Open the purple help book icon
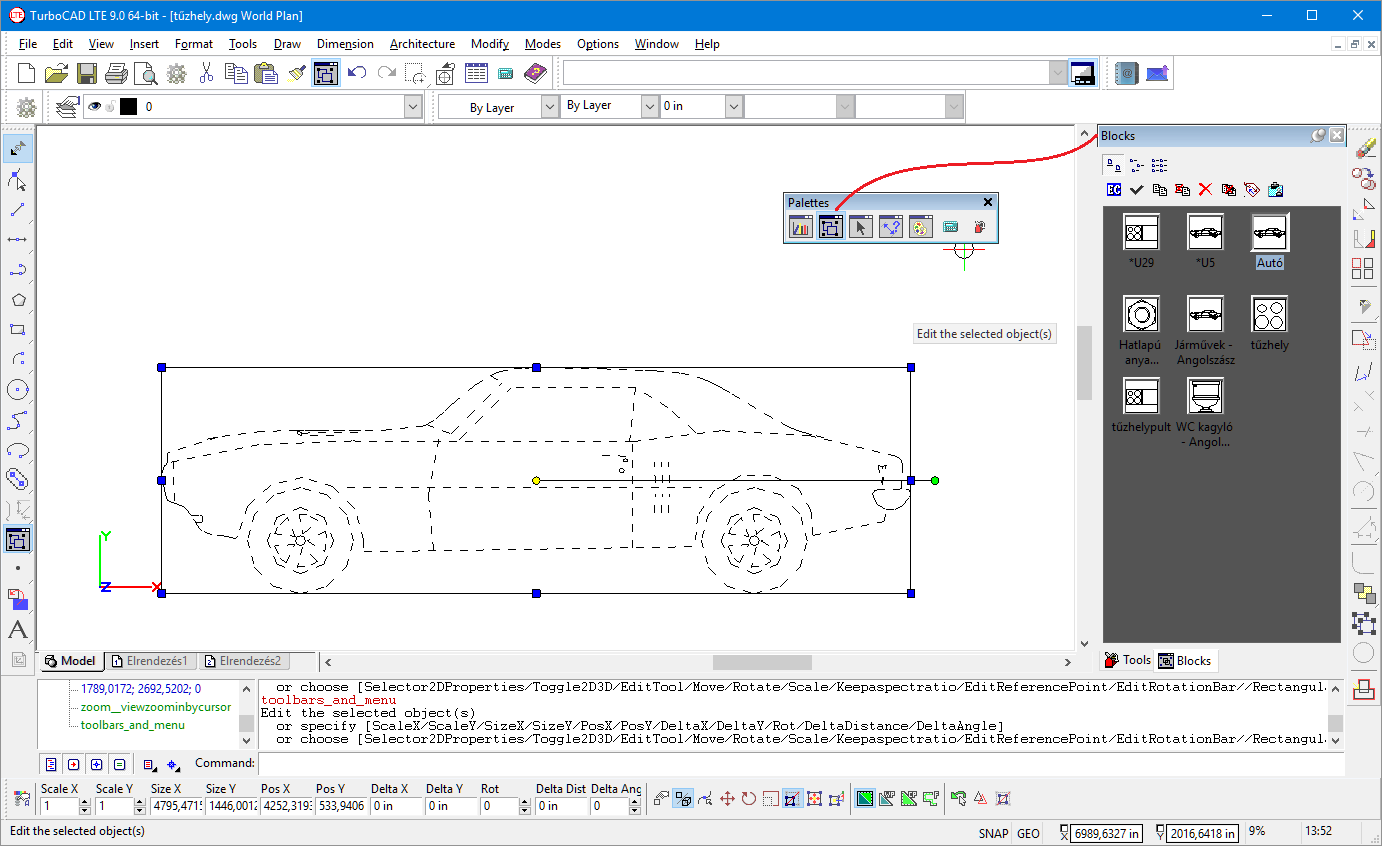Screen dimensions: 1384x847 [536, 73]
